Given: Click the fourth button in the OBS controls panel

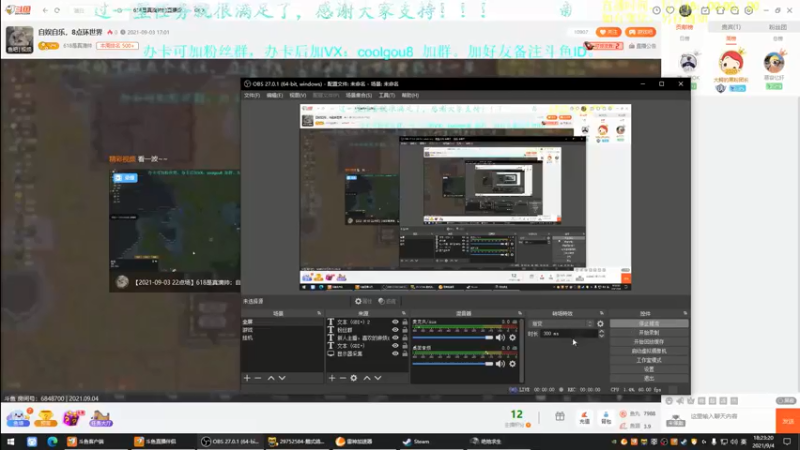Looking at the screenshot, I should [649, 351].
